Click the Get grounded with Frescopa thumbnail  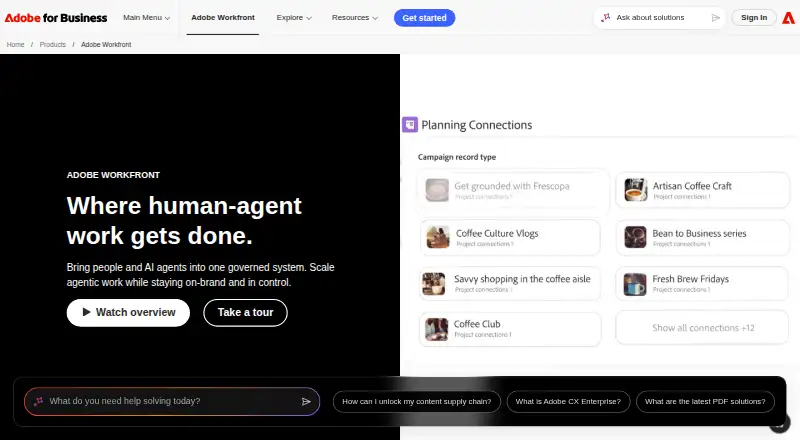437,190
